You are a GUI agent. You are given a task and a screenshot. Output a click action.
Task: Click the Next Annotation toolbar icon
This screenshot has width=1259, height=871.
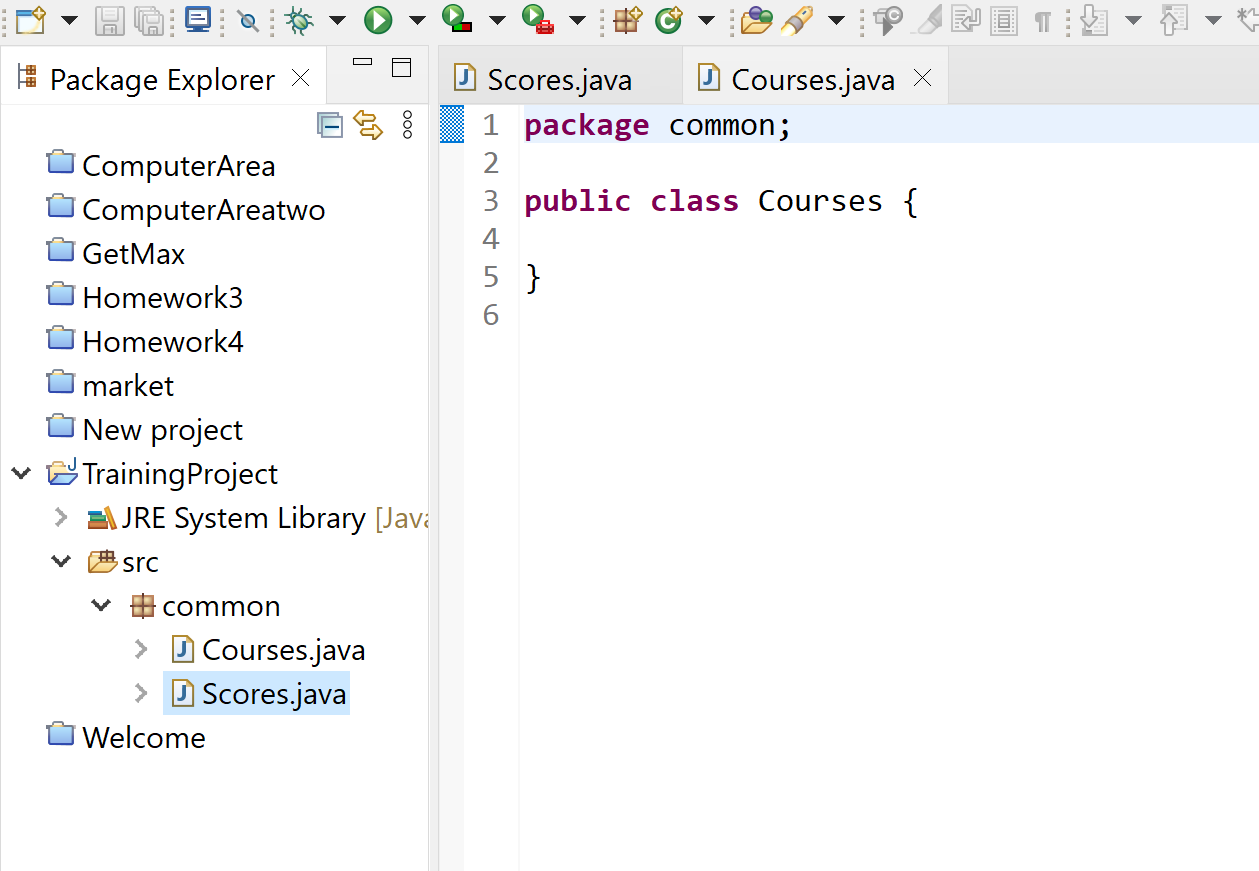[x=1094, y=19]
